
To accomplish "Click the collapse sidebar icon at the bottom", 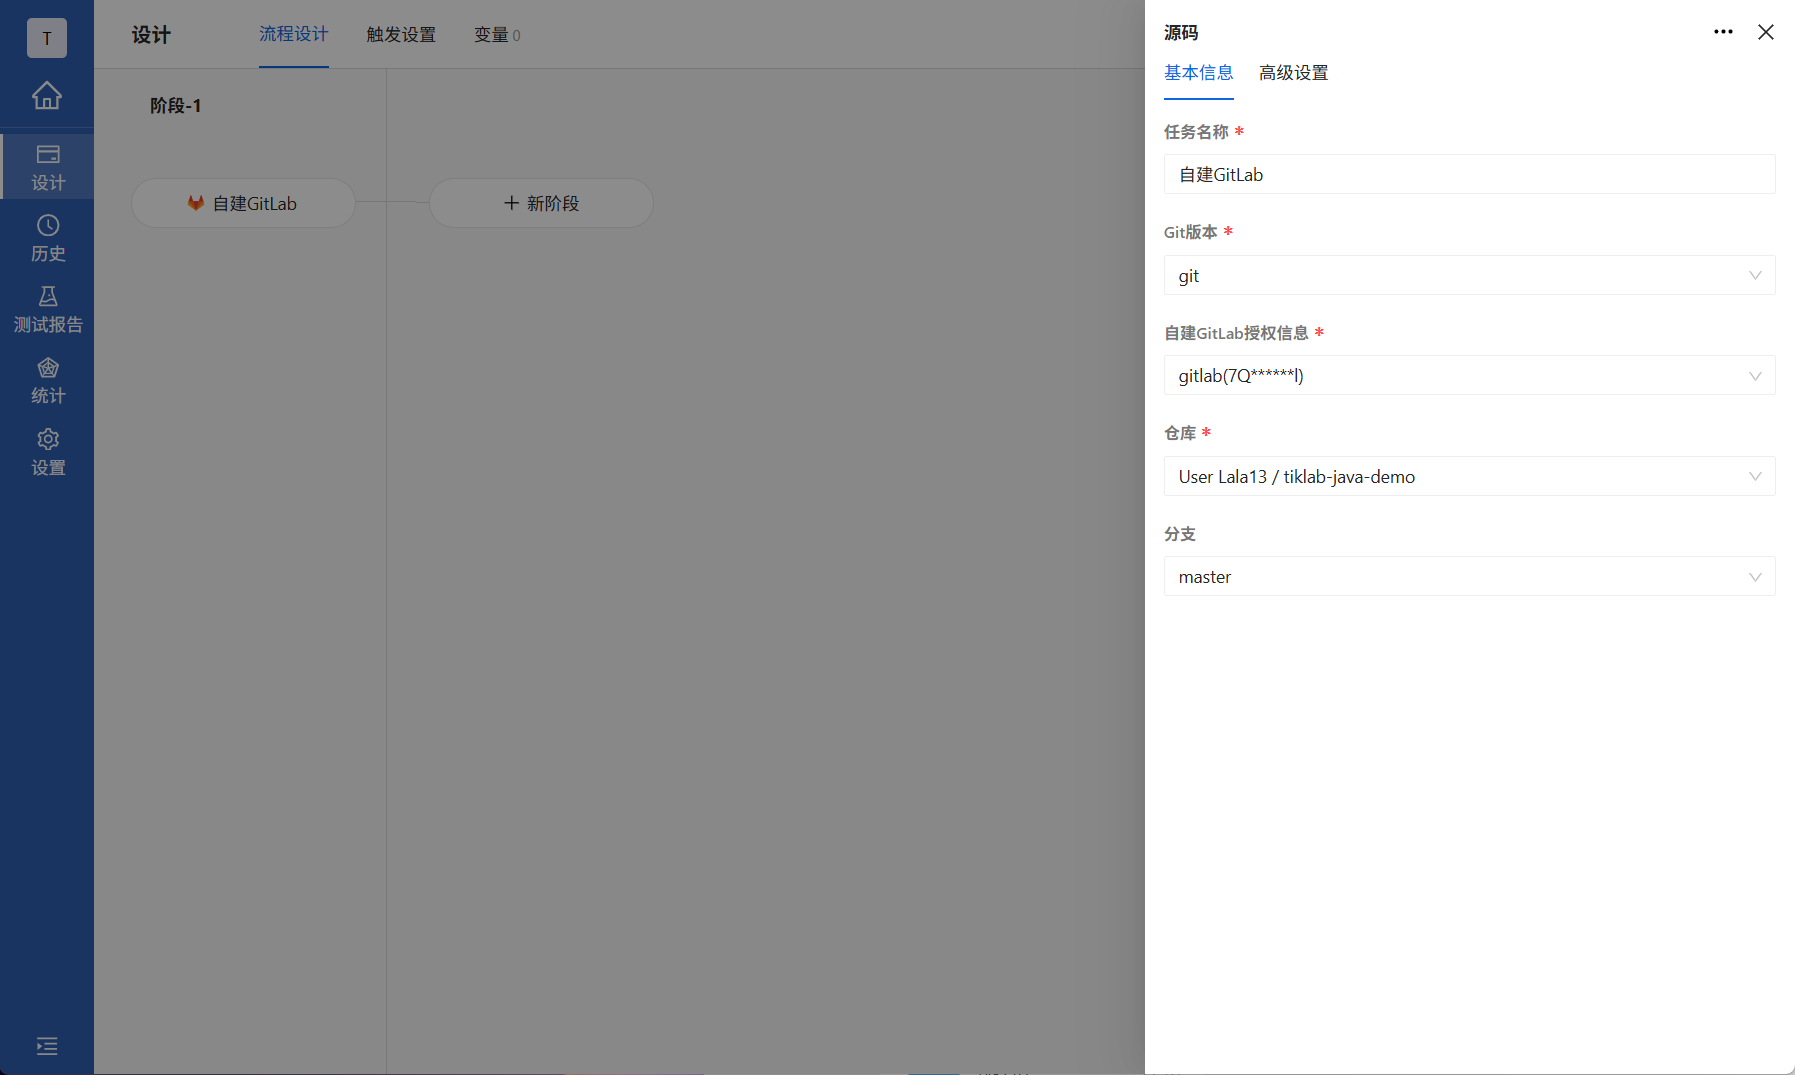I will click(47, 1046).
